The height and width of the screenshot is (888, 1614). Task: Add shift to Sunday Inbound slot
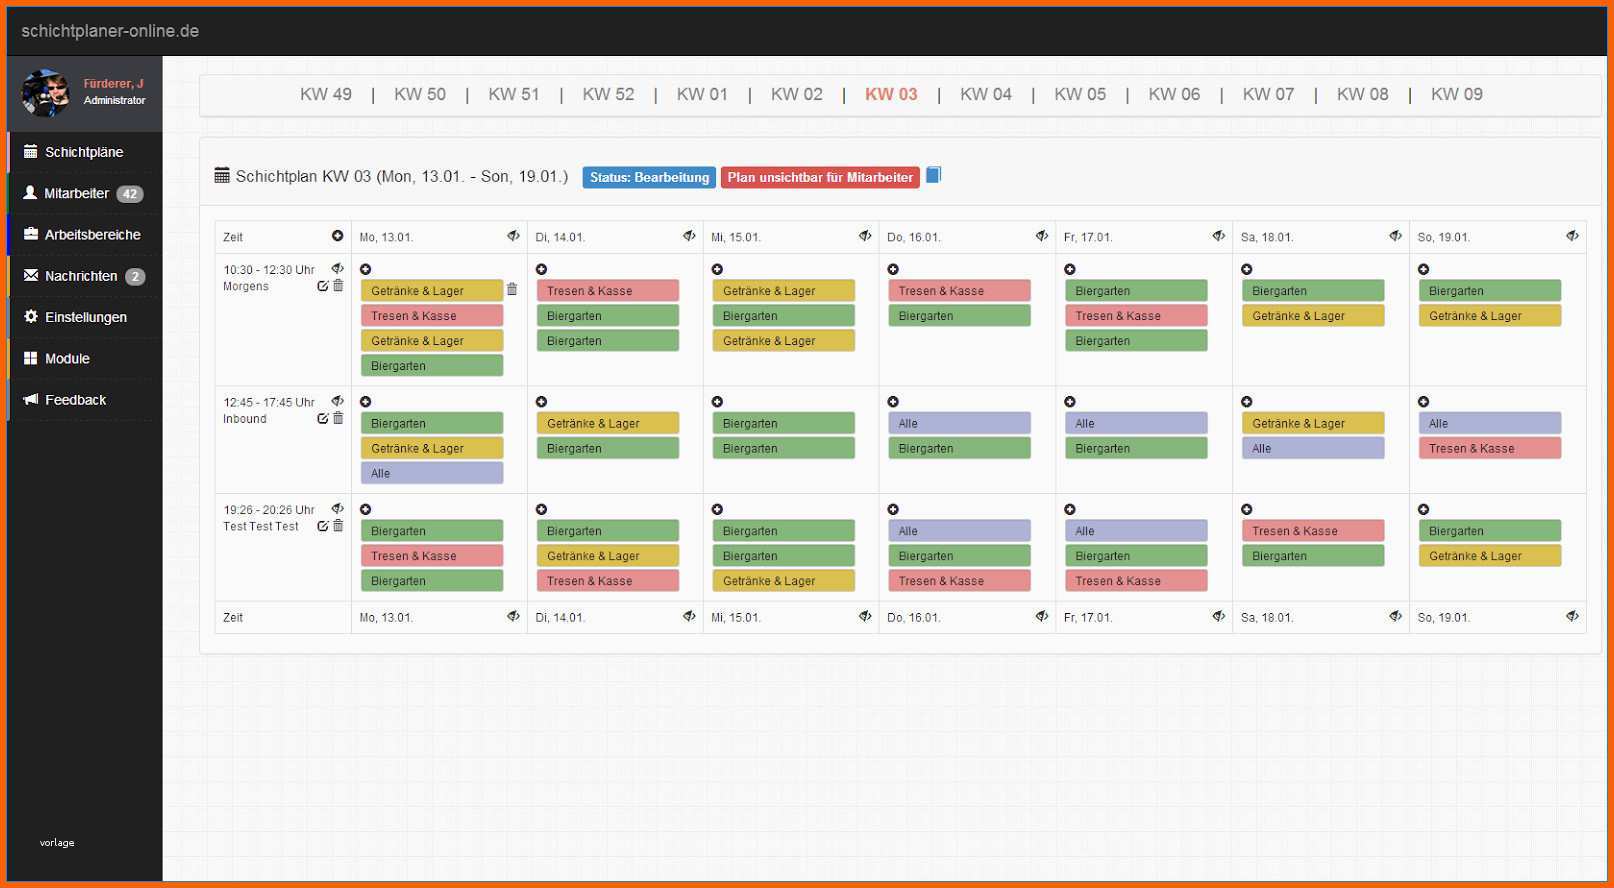point(1424,401)
